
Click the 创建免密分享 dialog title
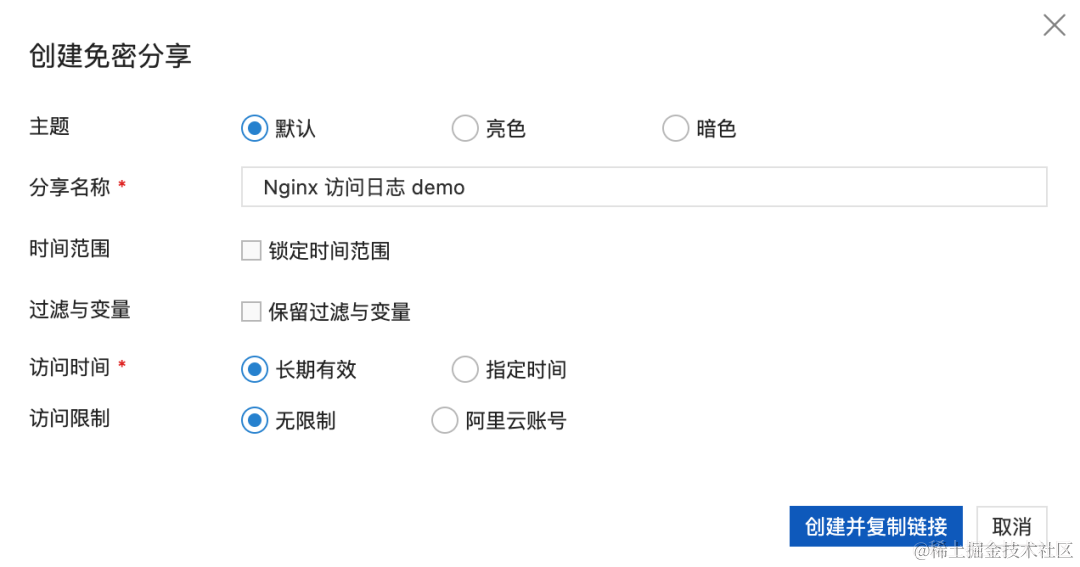click(110, 56)
